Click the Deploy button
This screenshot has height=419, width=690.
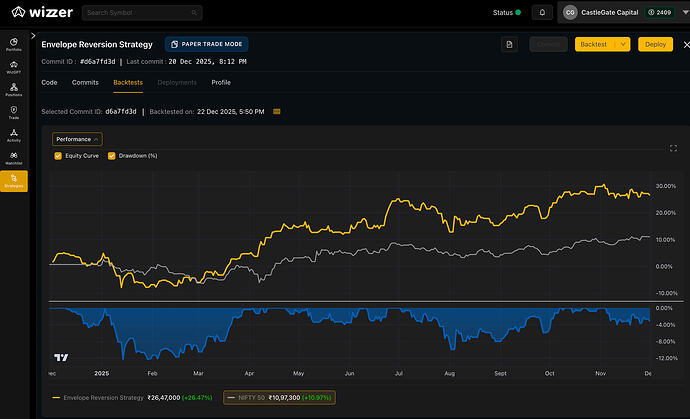point(655,44)
